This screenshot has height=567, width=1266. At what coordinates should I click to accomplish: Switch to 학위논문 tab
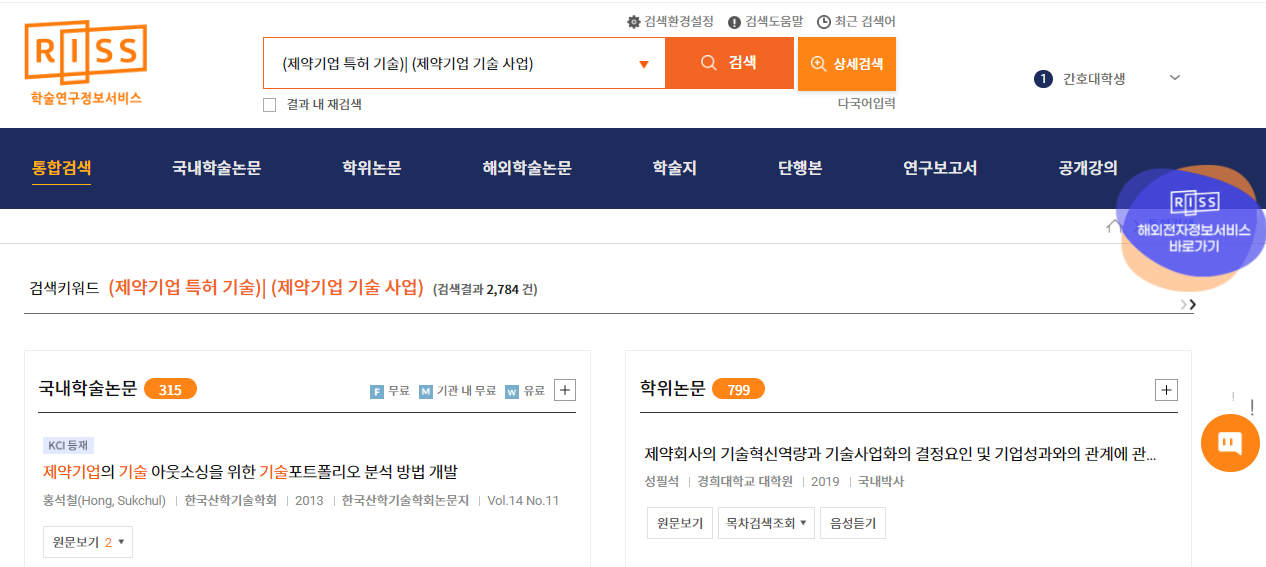[372, 168]
